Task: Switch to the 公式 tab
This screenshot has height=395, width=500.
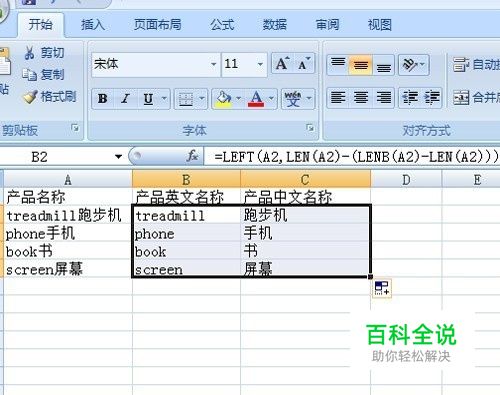Action: 222,25
